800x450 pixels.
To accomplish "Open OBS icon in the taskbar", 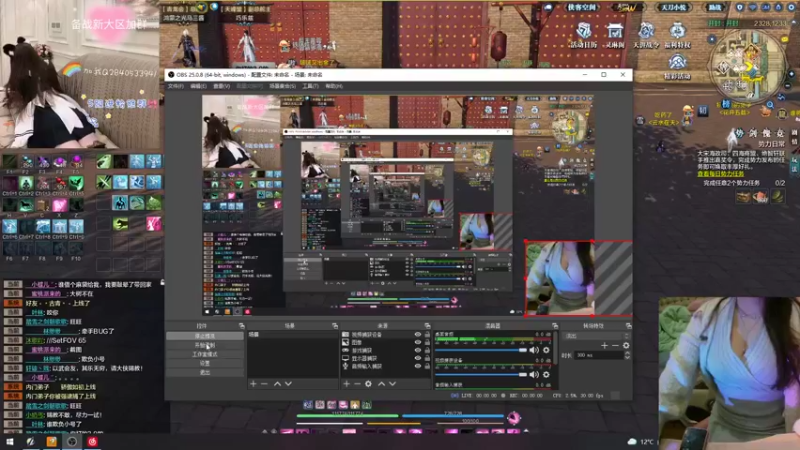I will coord(72,441).
